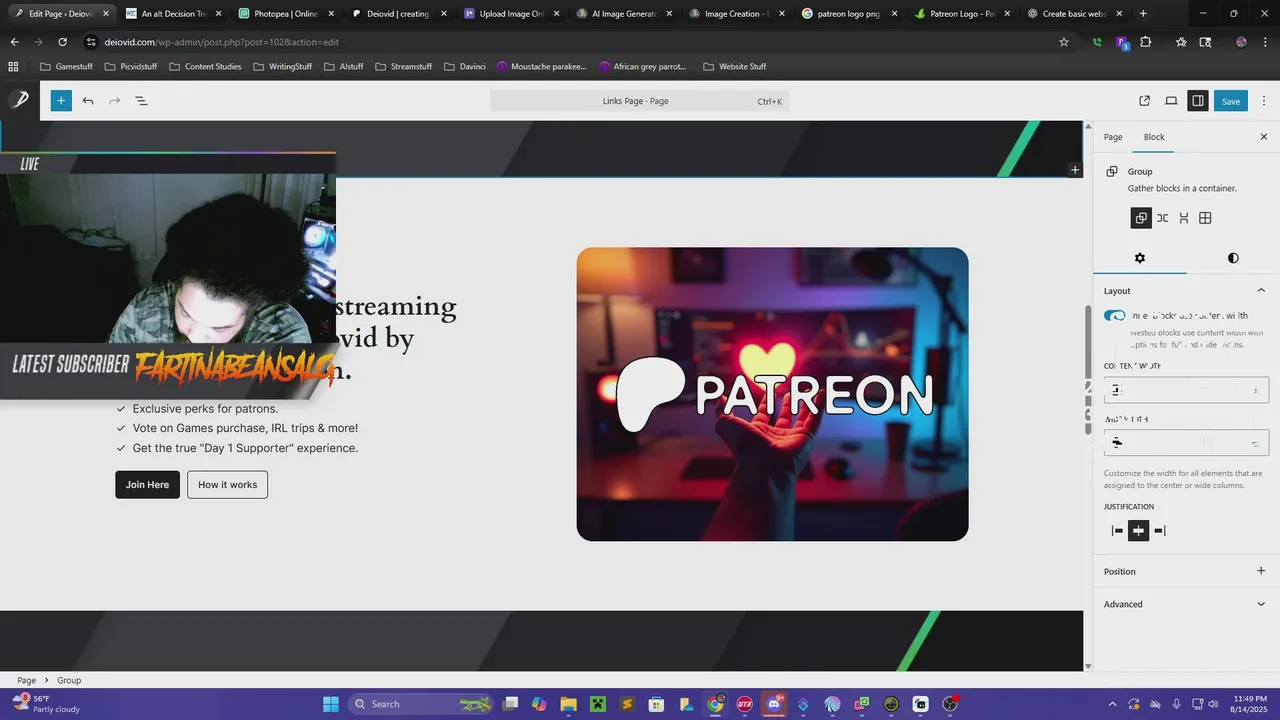
Task: Show hidden system tray icons
Action: tap(1113, 704)
